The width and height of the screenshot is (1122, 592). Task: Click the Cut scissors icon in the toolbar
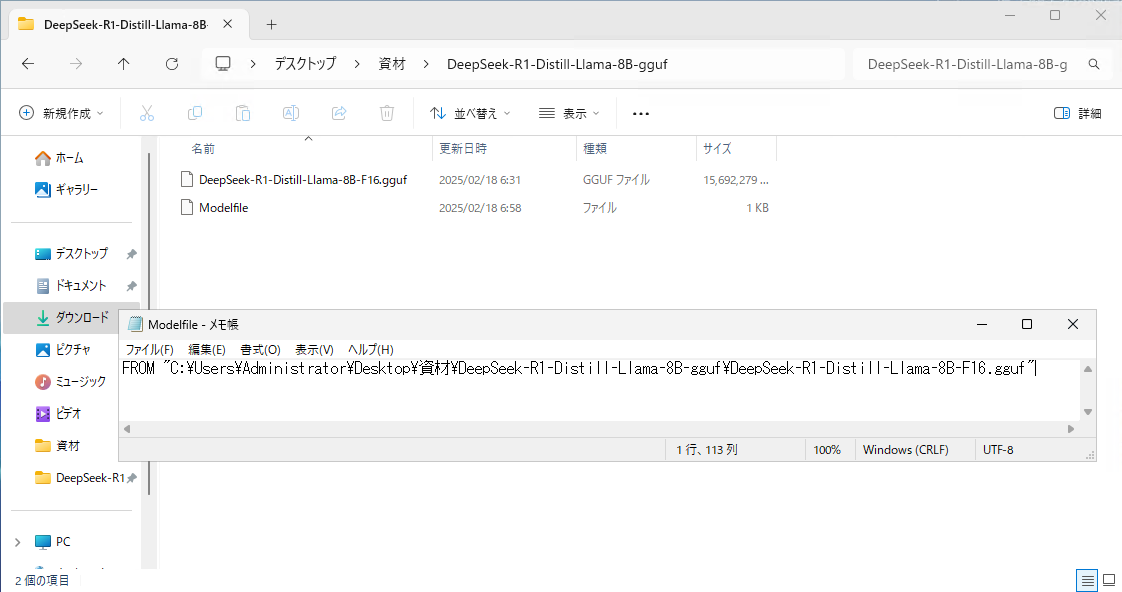147,113
